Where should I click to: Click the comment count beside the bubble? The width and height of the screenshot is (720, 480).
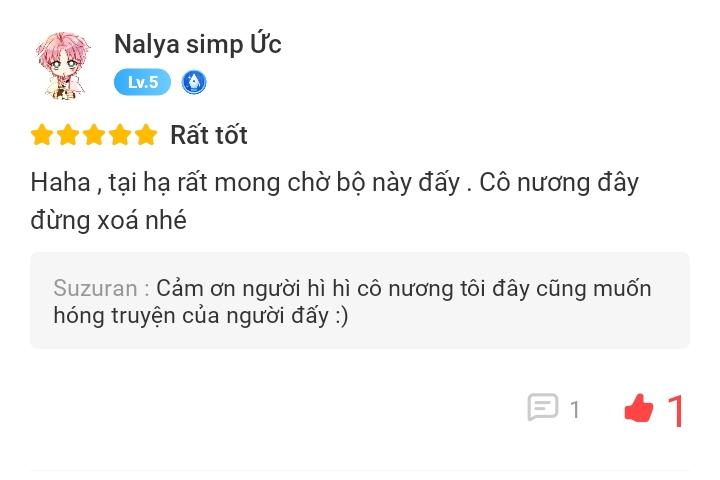click(575, 409)
